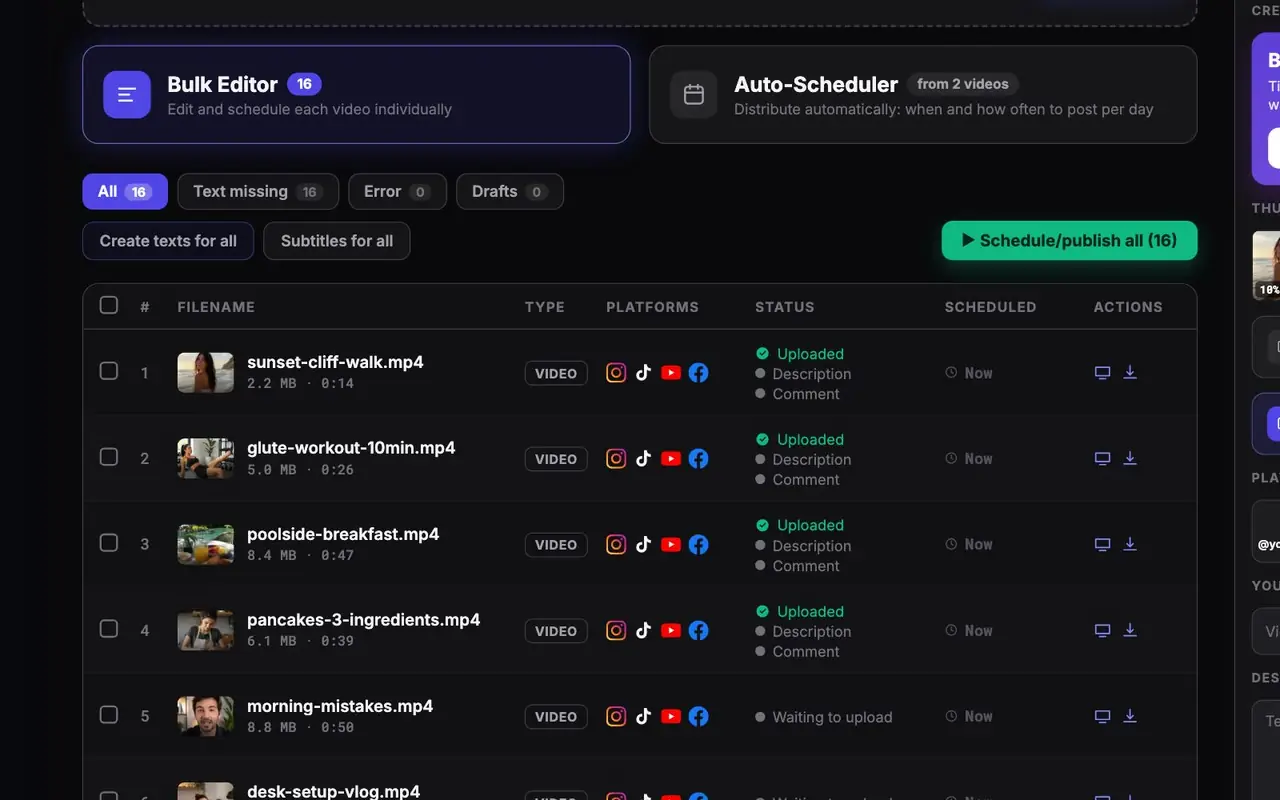Click Waiting to upload status text

click(824, 717)
